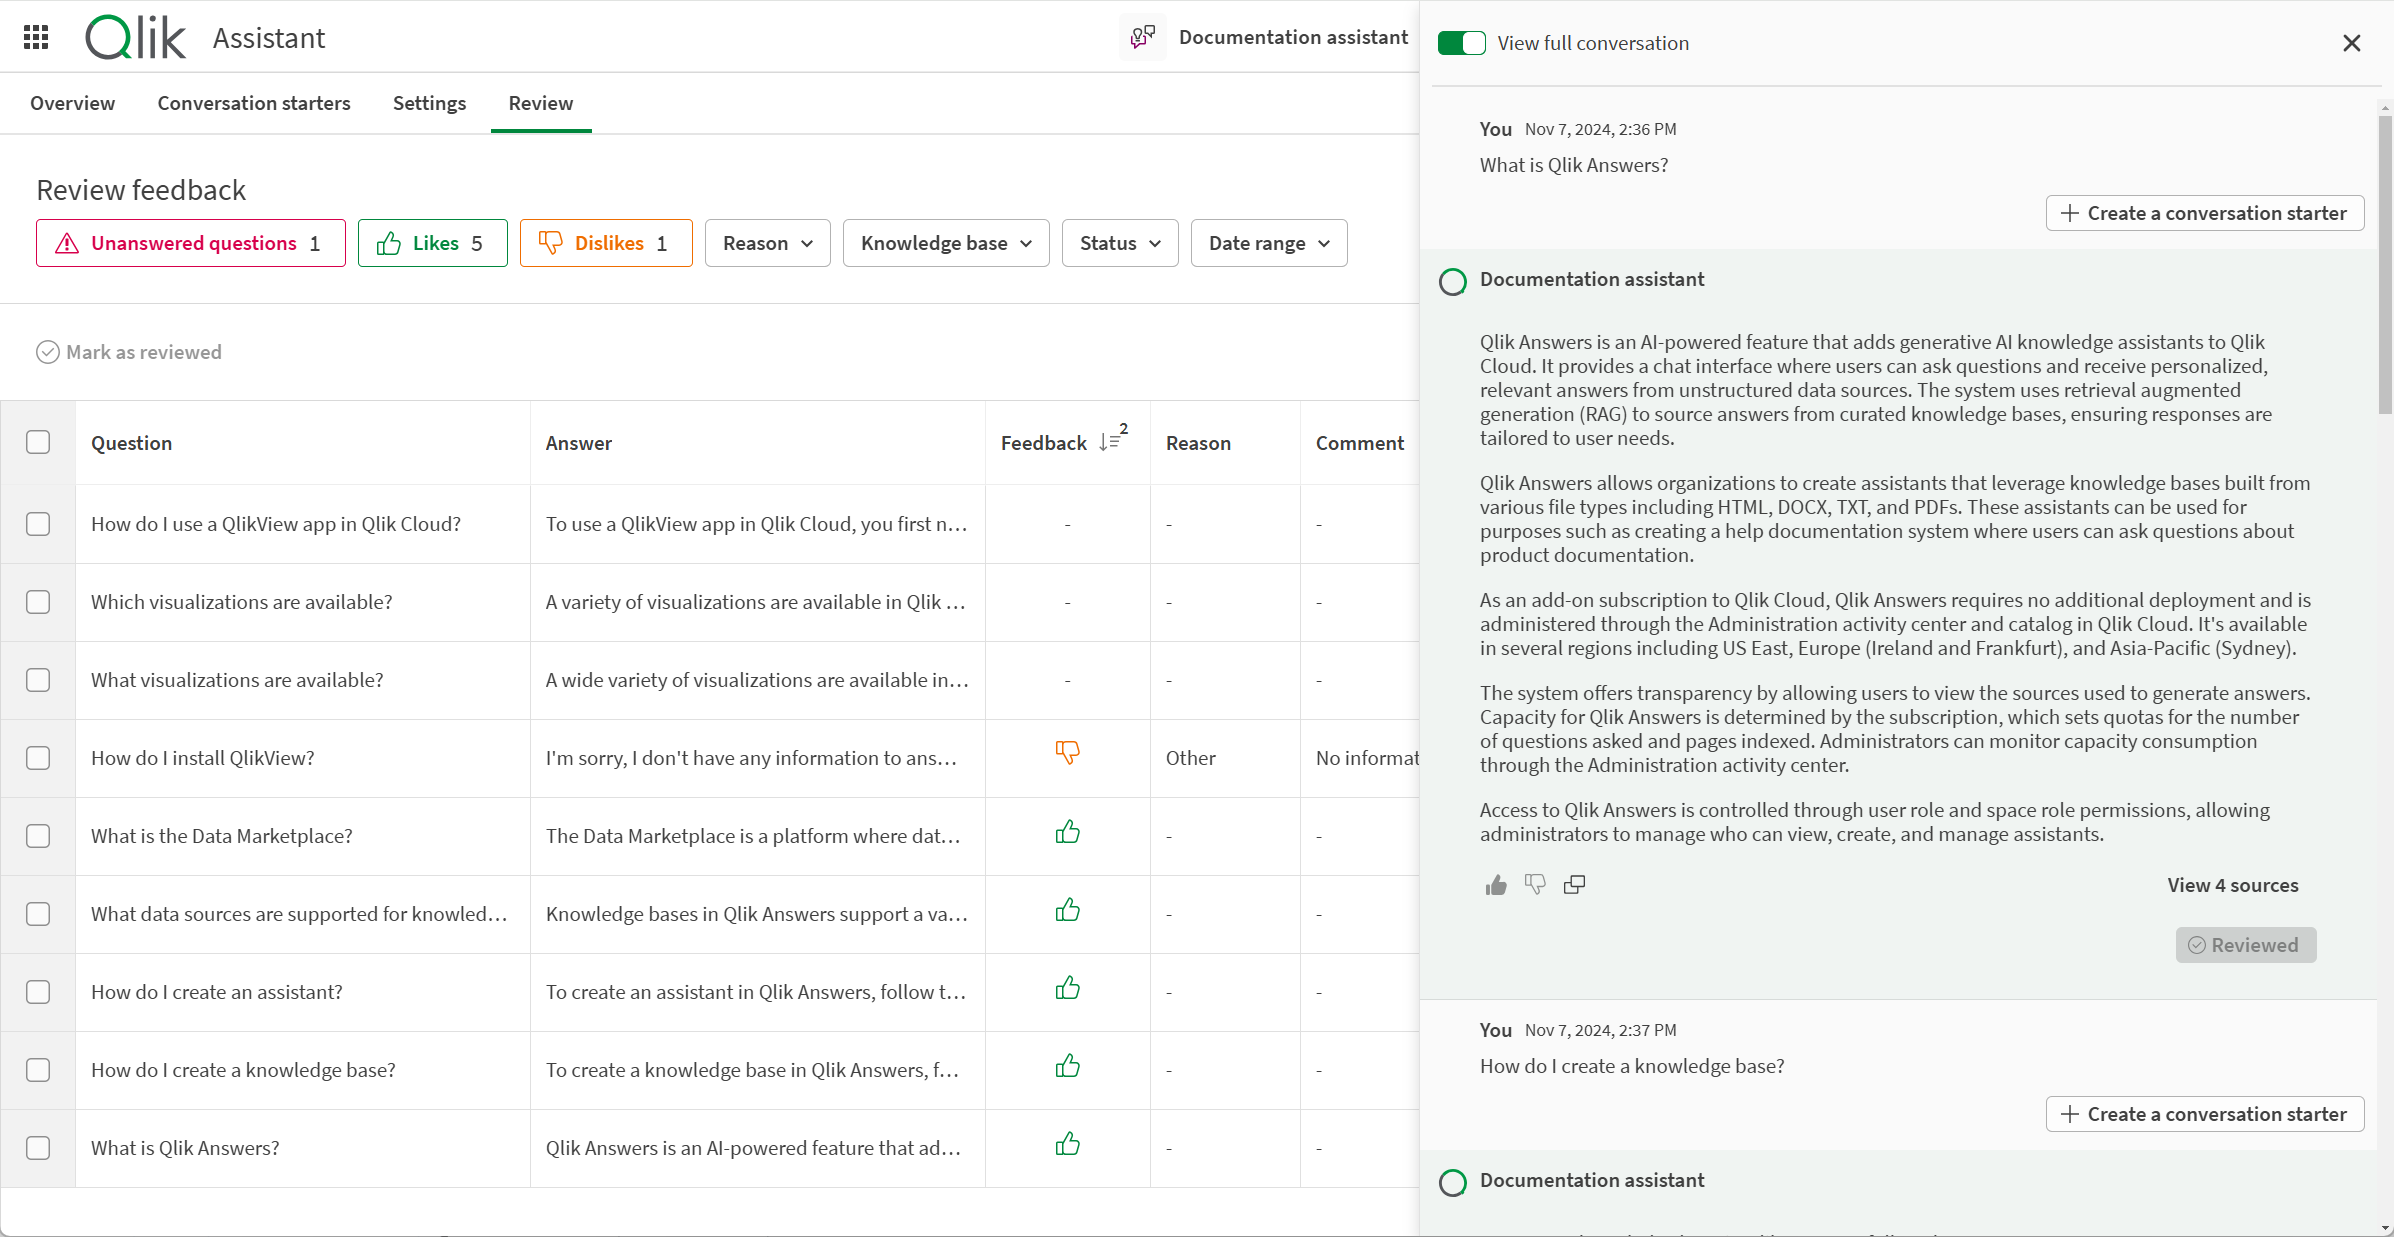Click the grid/apps menu icon

(36, 36)
